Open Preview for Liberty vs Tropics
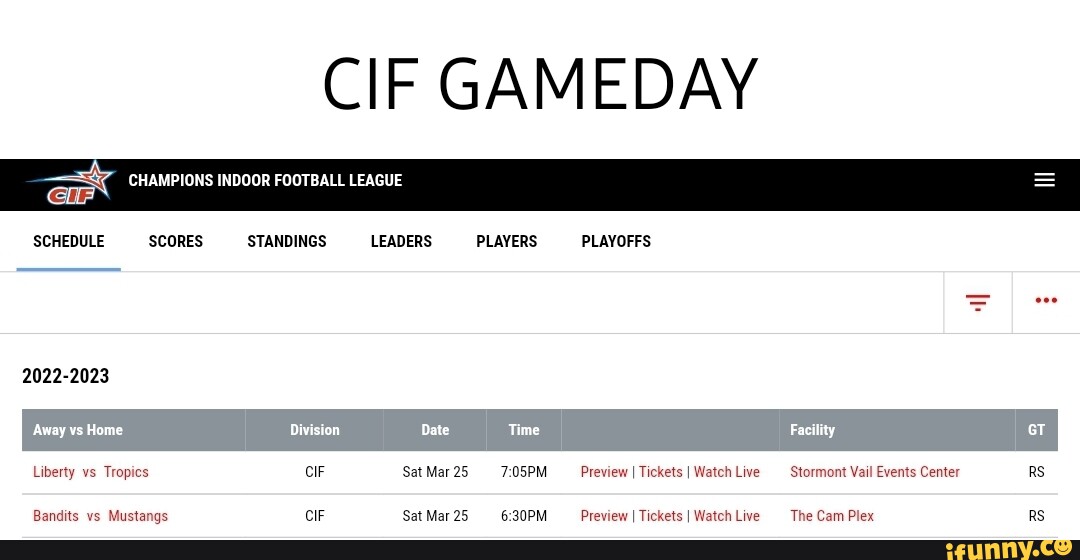The height and width of the screenshot is (560, 1080). click(604, 472)
